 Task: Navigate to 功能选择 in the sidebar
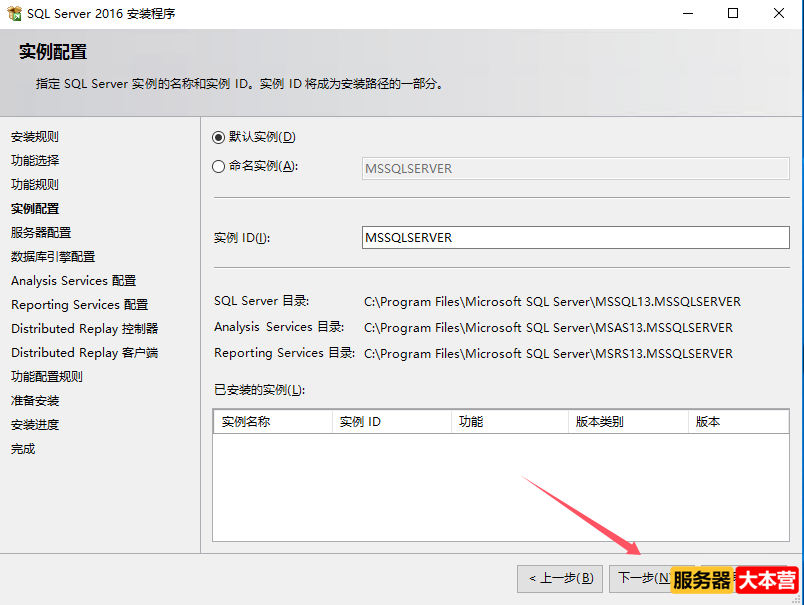click(x=37, y=160)
